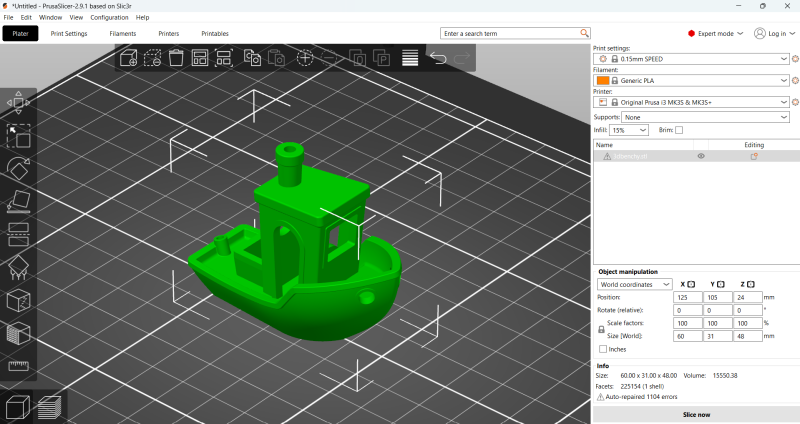The width and height of the screenshot is (800, 424).
Task: Click the Split to parts icon
Action: click(382, 58)
